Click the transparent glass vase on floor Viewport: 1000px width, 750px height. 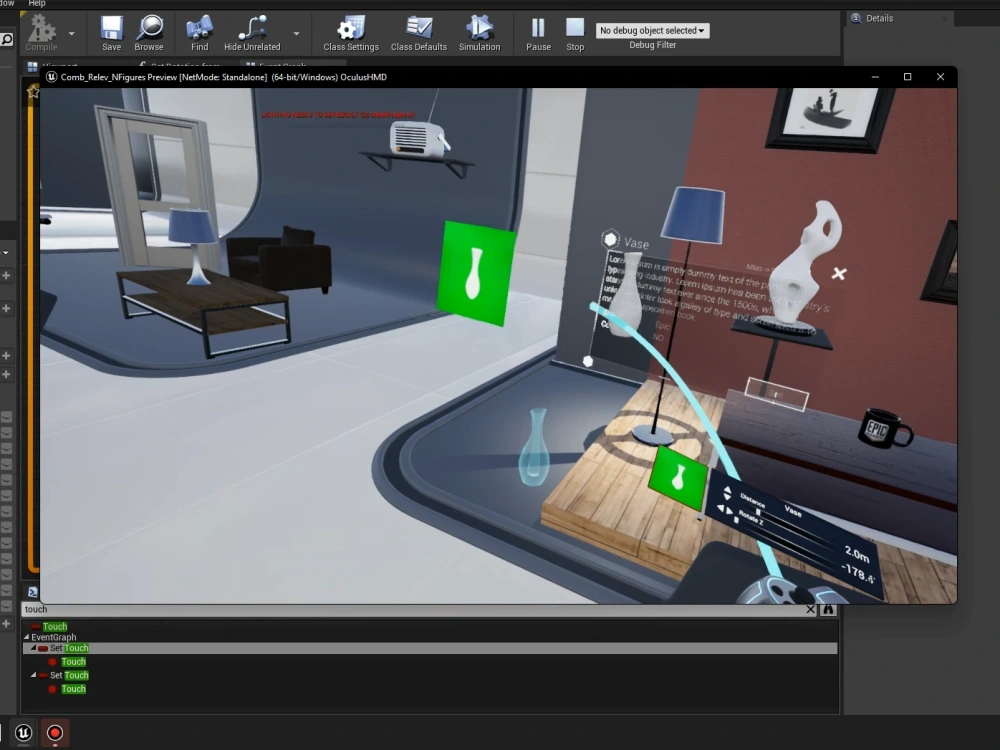coord(534,446)
